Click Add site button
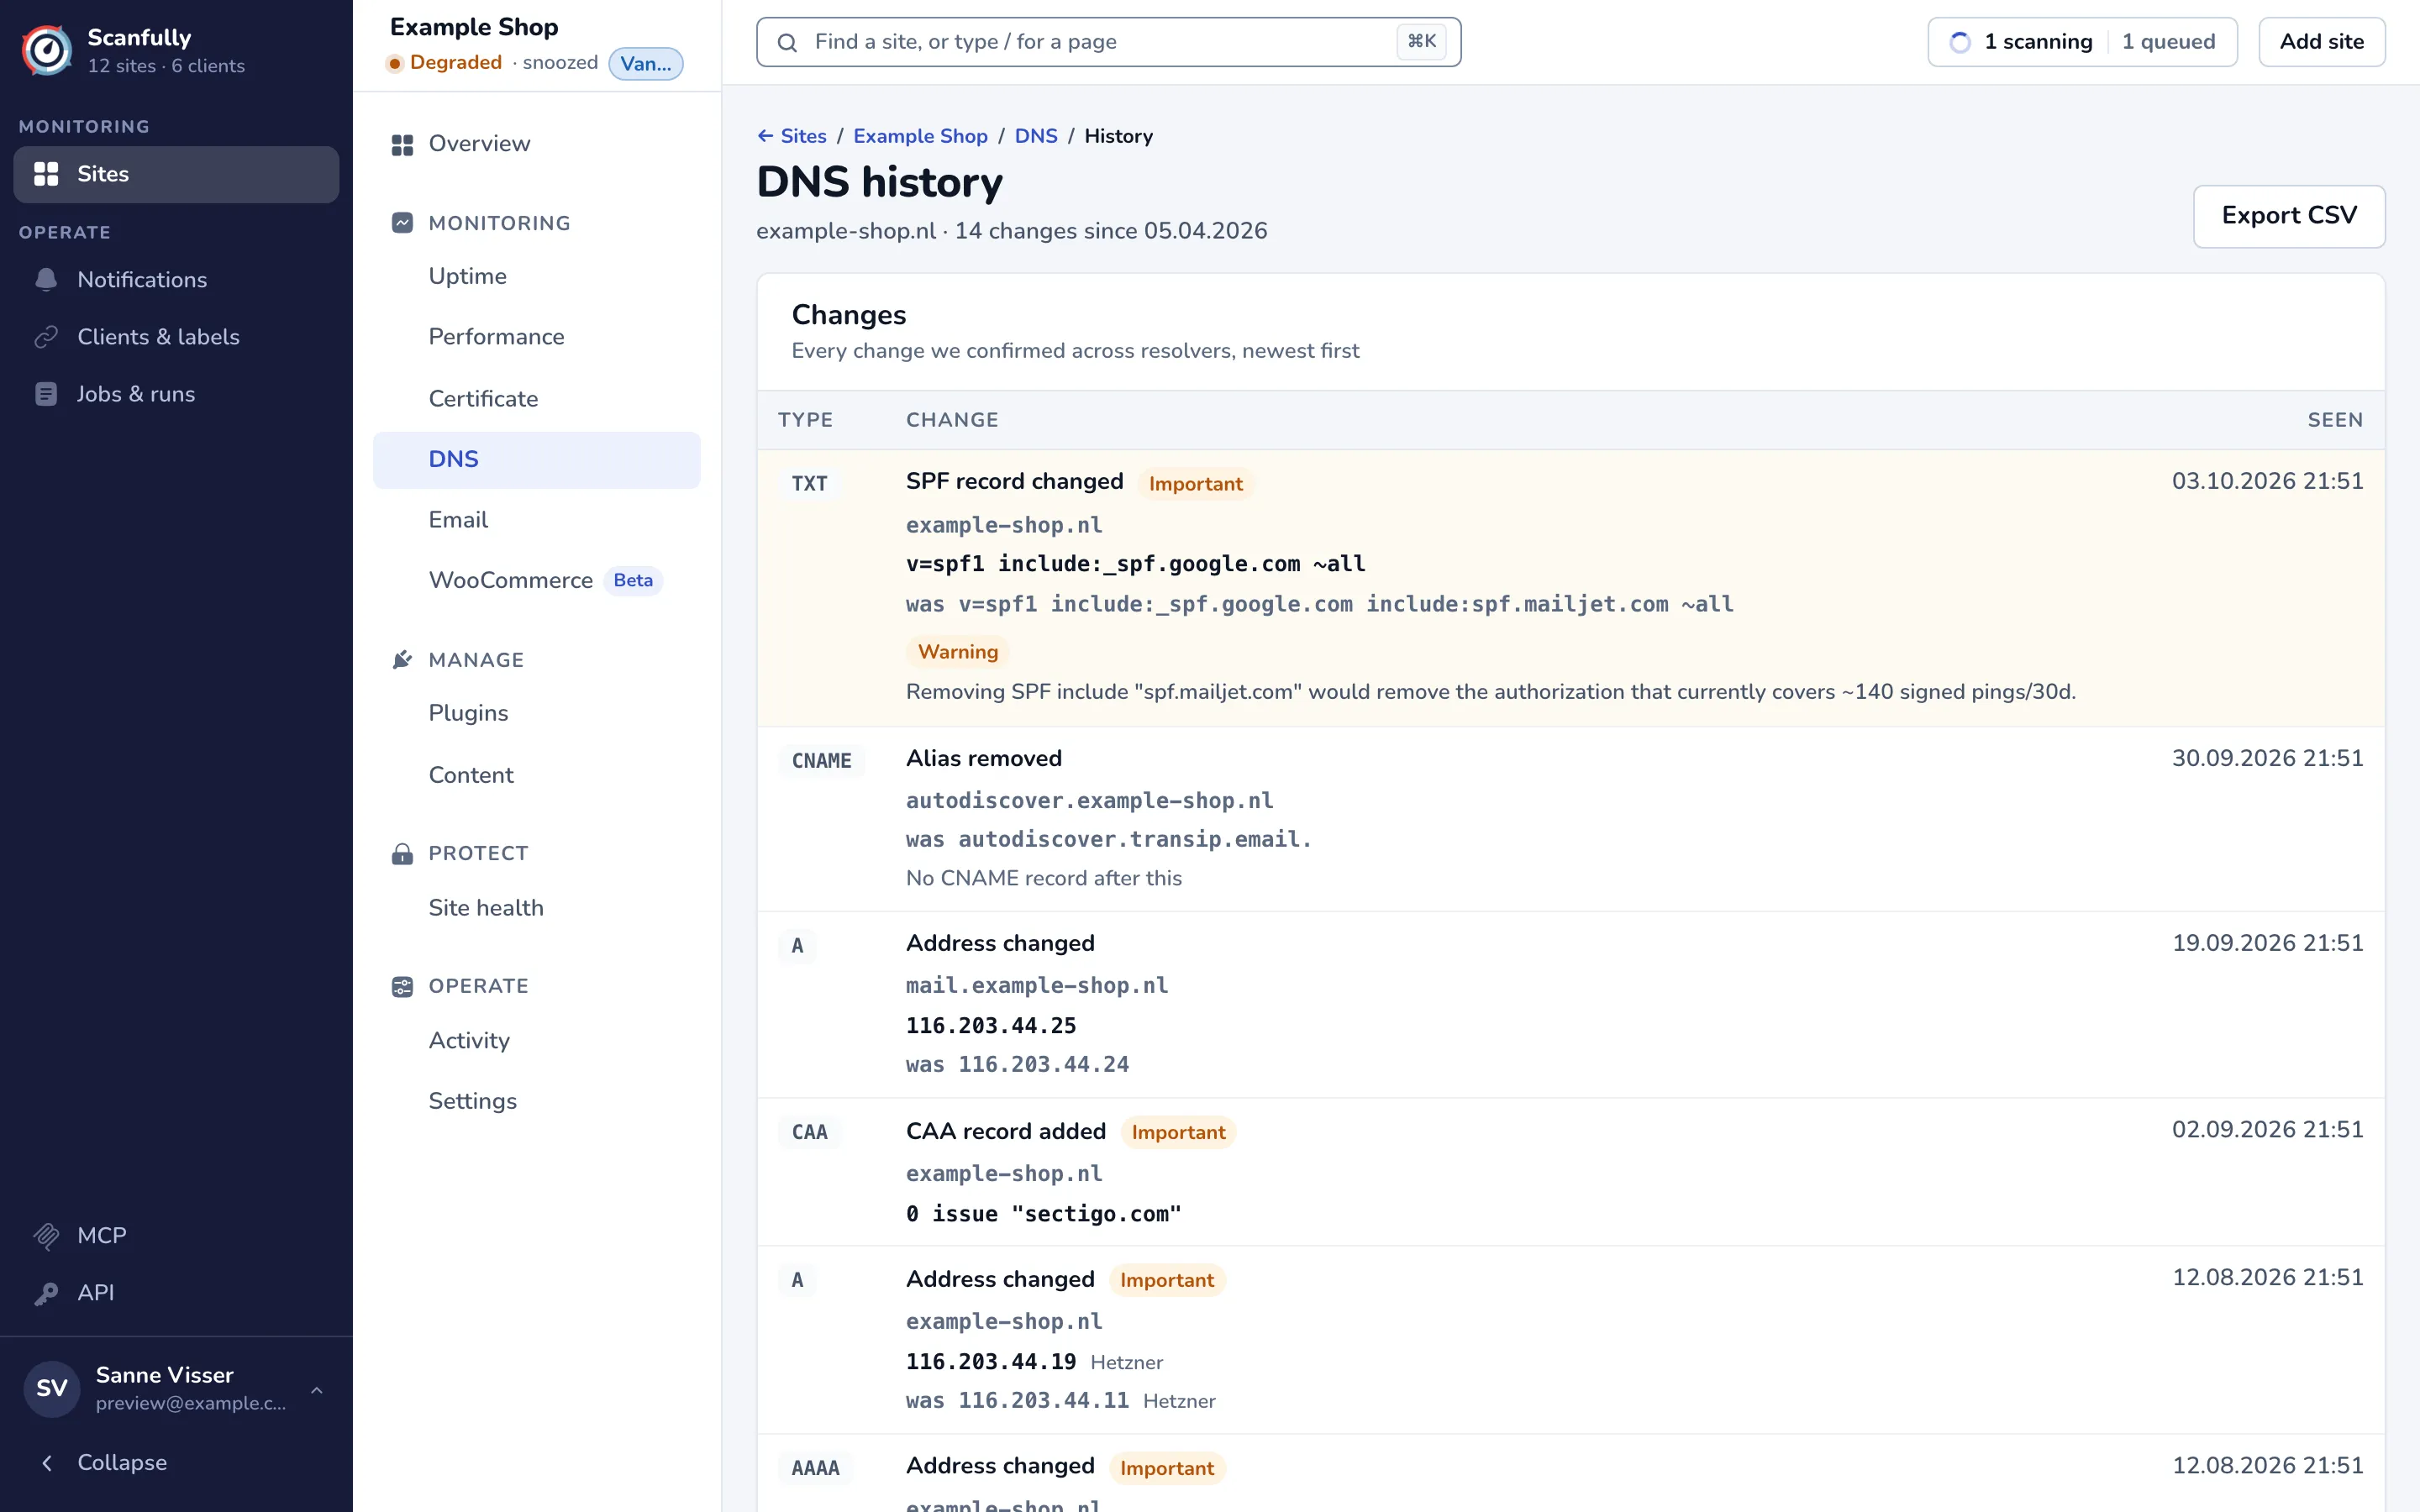Image resolution: width=2420 pixels, height=1512 pixels. (2322, 42)
